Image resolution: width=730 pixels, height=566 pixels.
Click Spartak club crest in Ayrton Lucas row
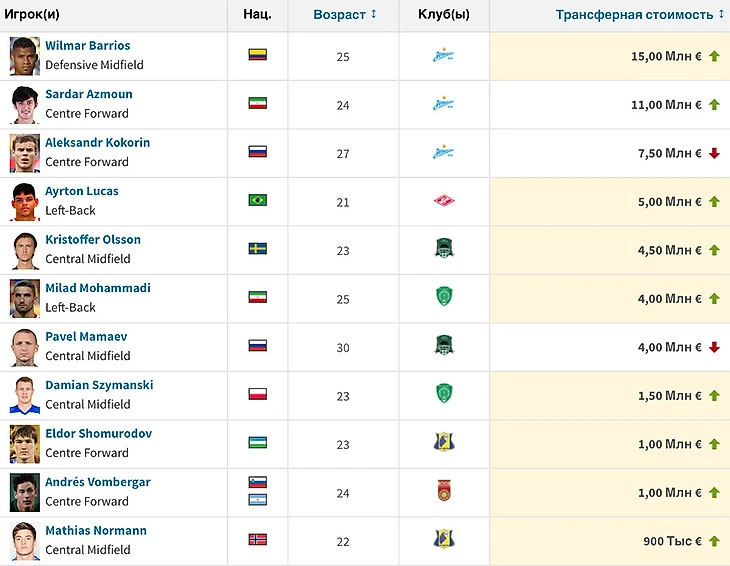click(x=444, y=201)
